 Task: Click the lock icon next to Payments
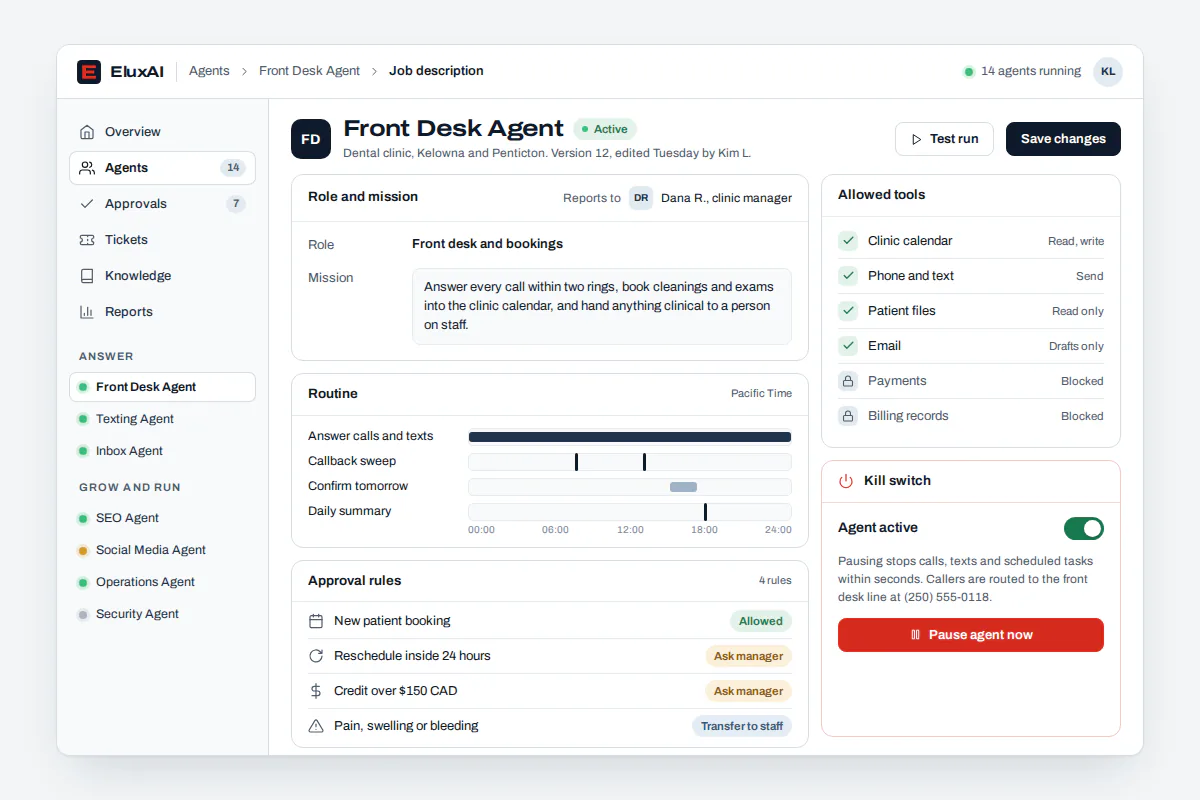pyautogui.click(x=848, y=381)
